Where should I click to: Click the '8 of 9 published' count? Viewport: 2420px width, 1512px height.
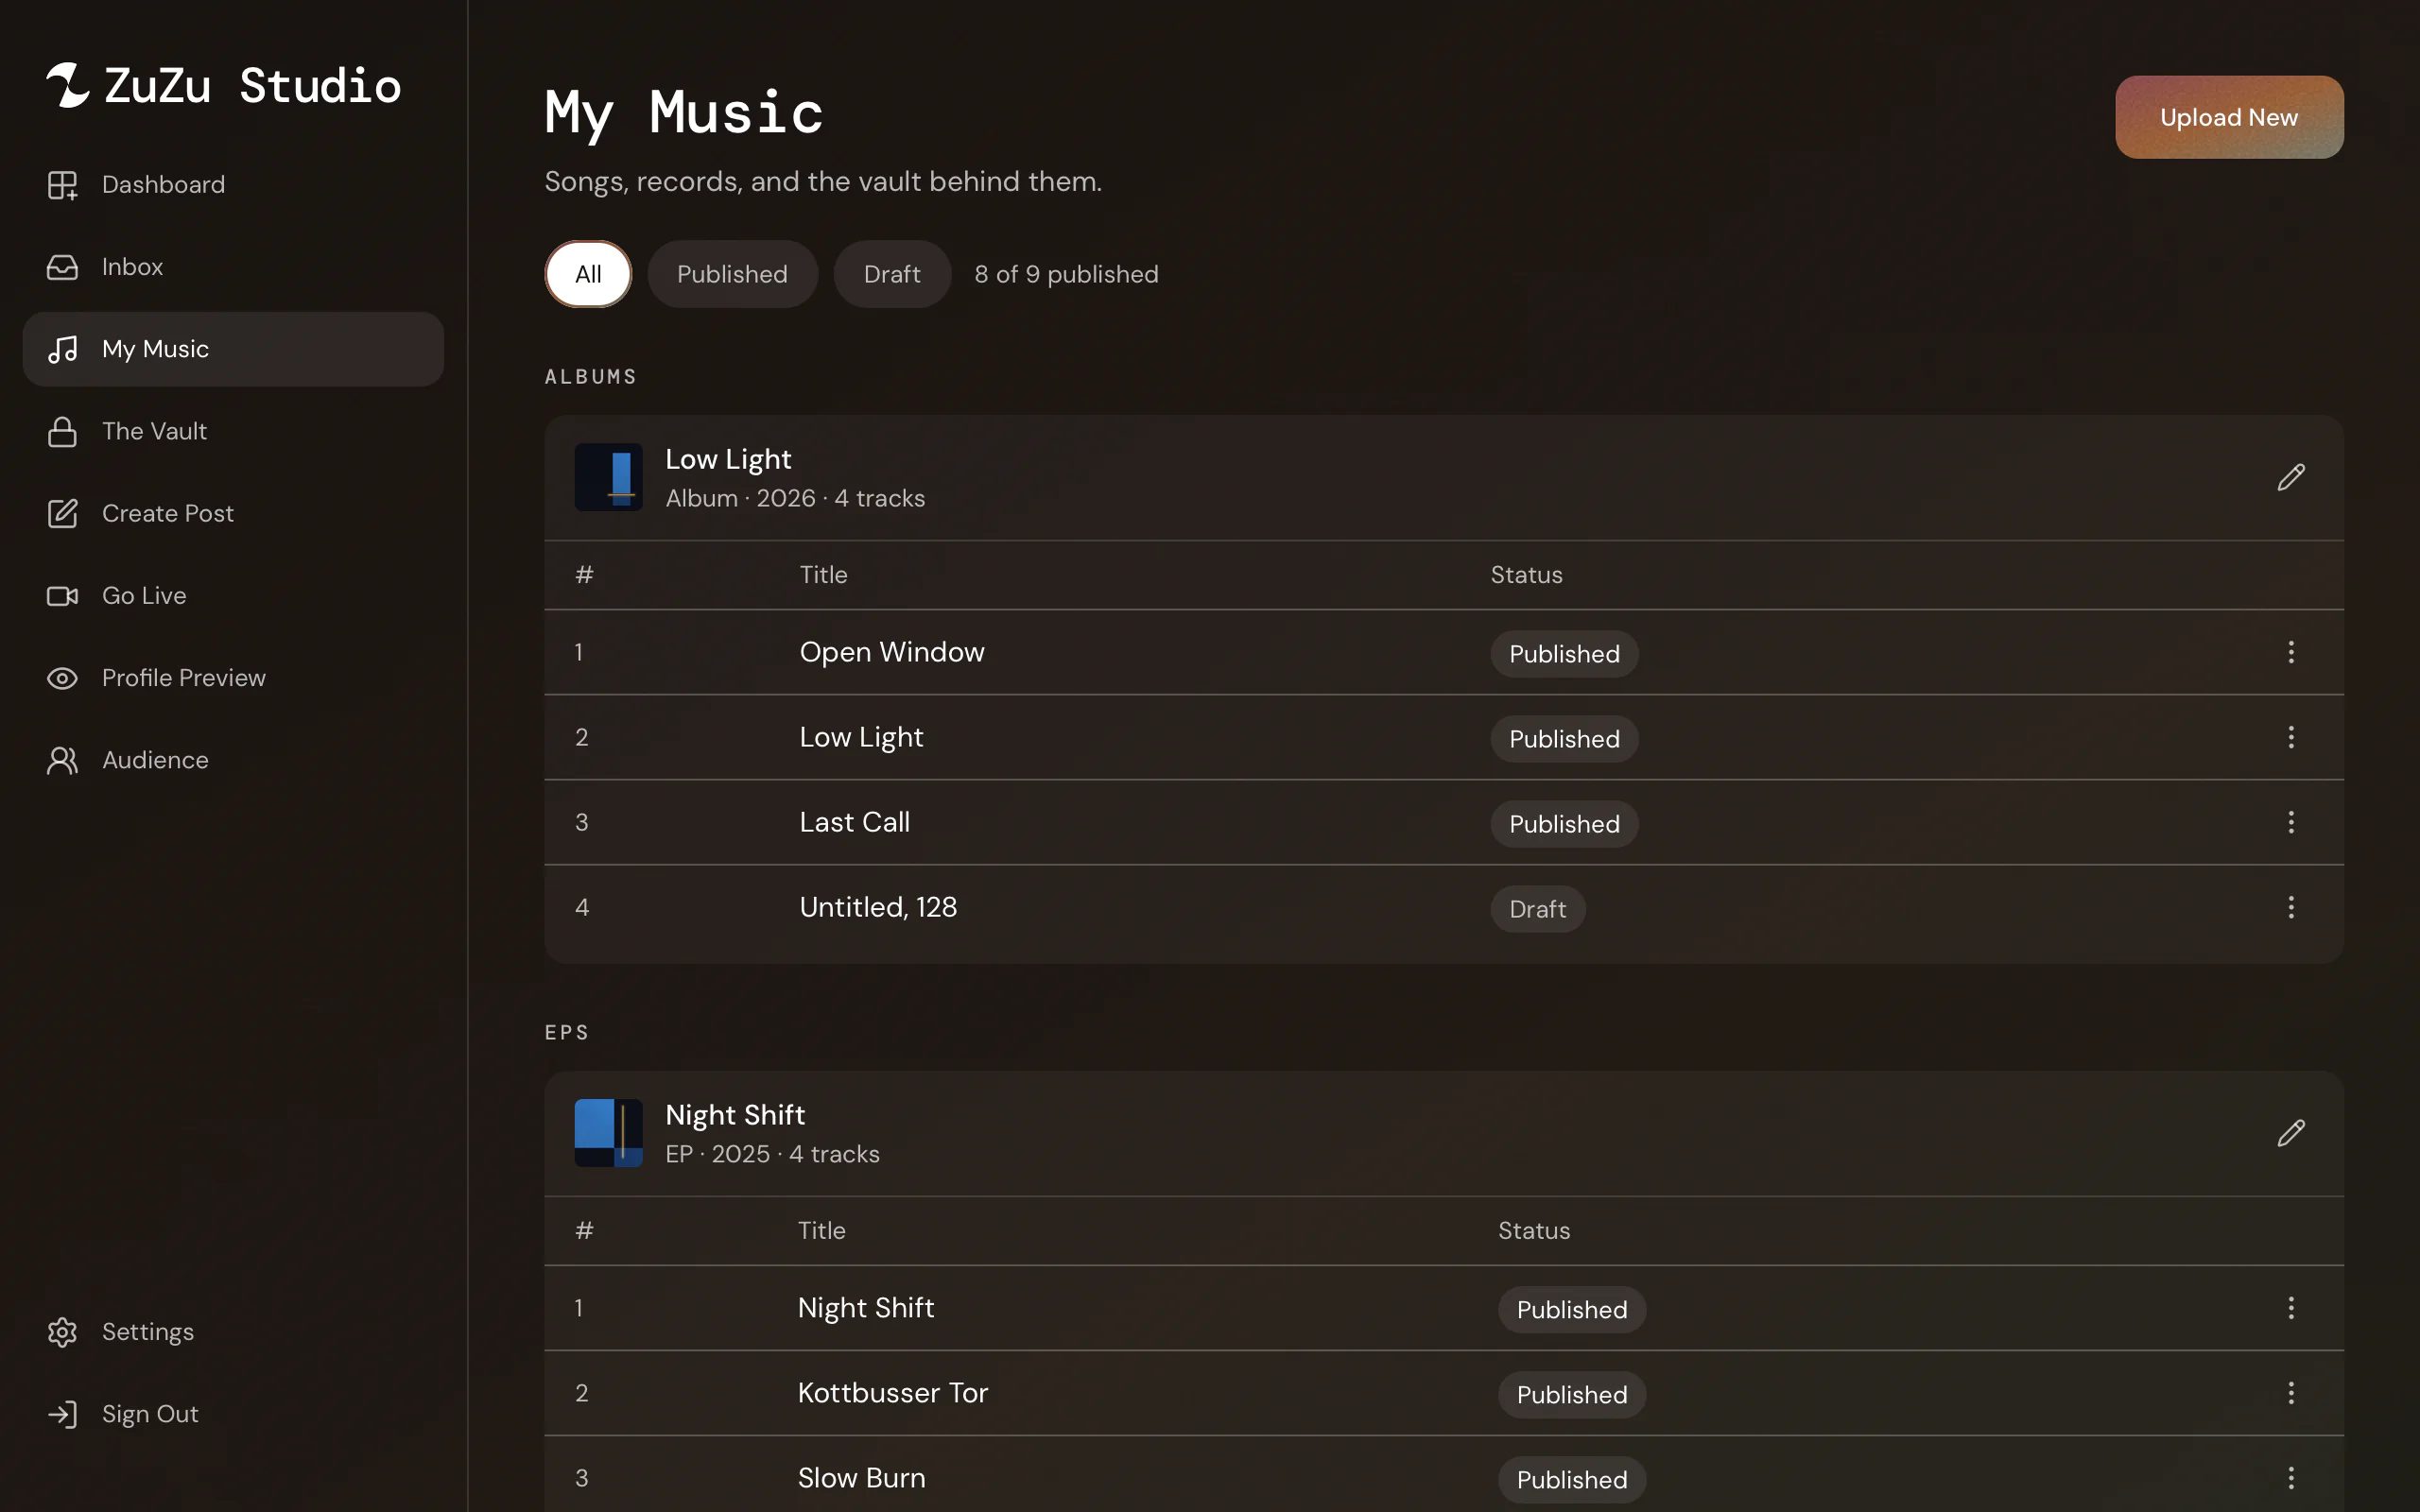tap(1067, 274)
